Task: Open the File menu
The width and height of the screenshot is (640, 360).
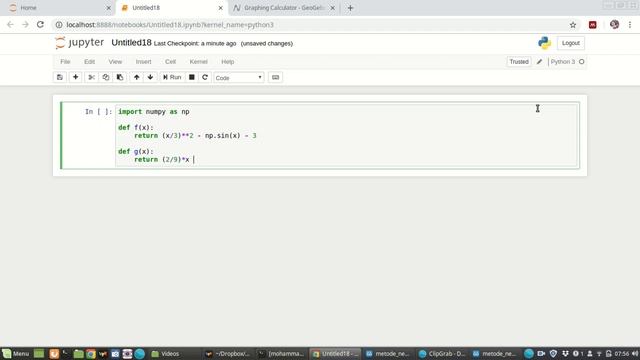Action: tap(65, 62)
